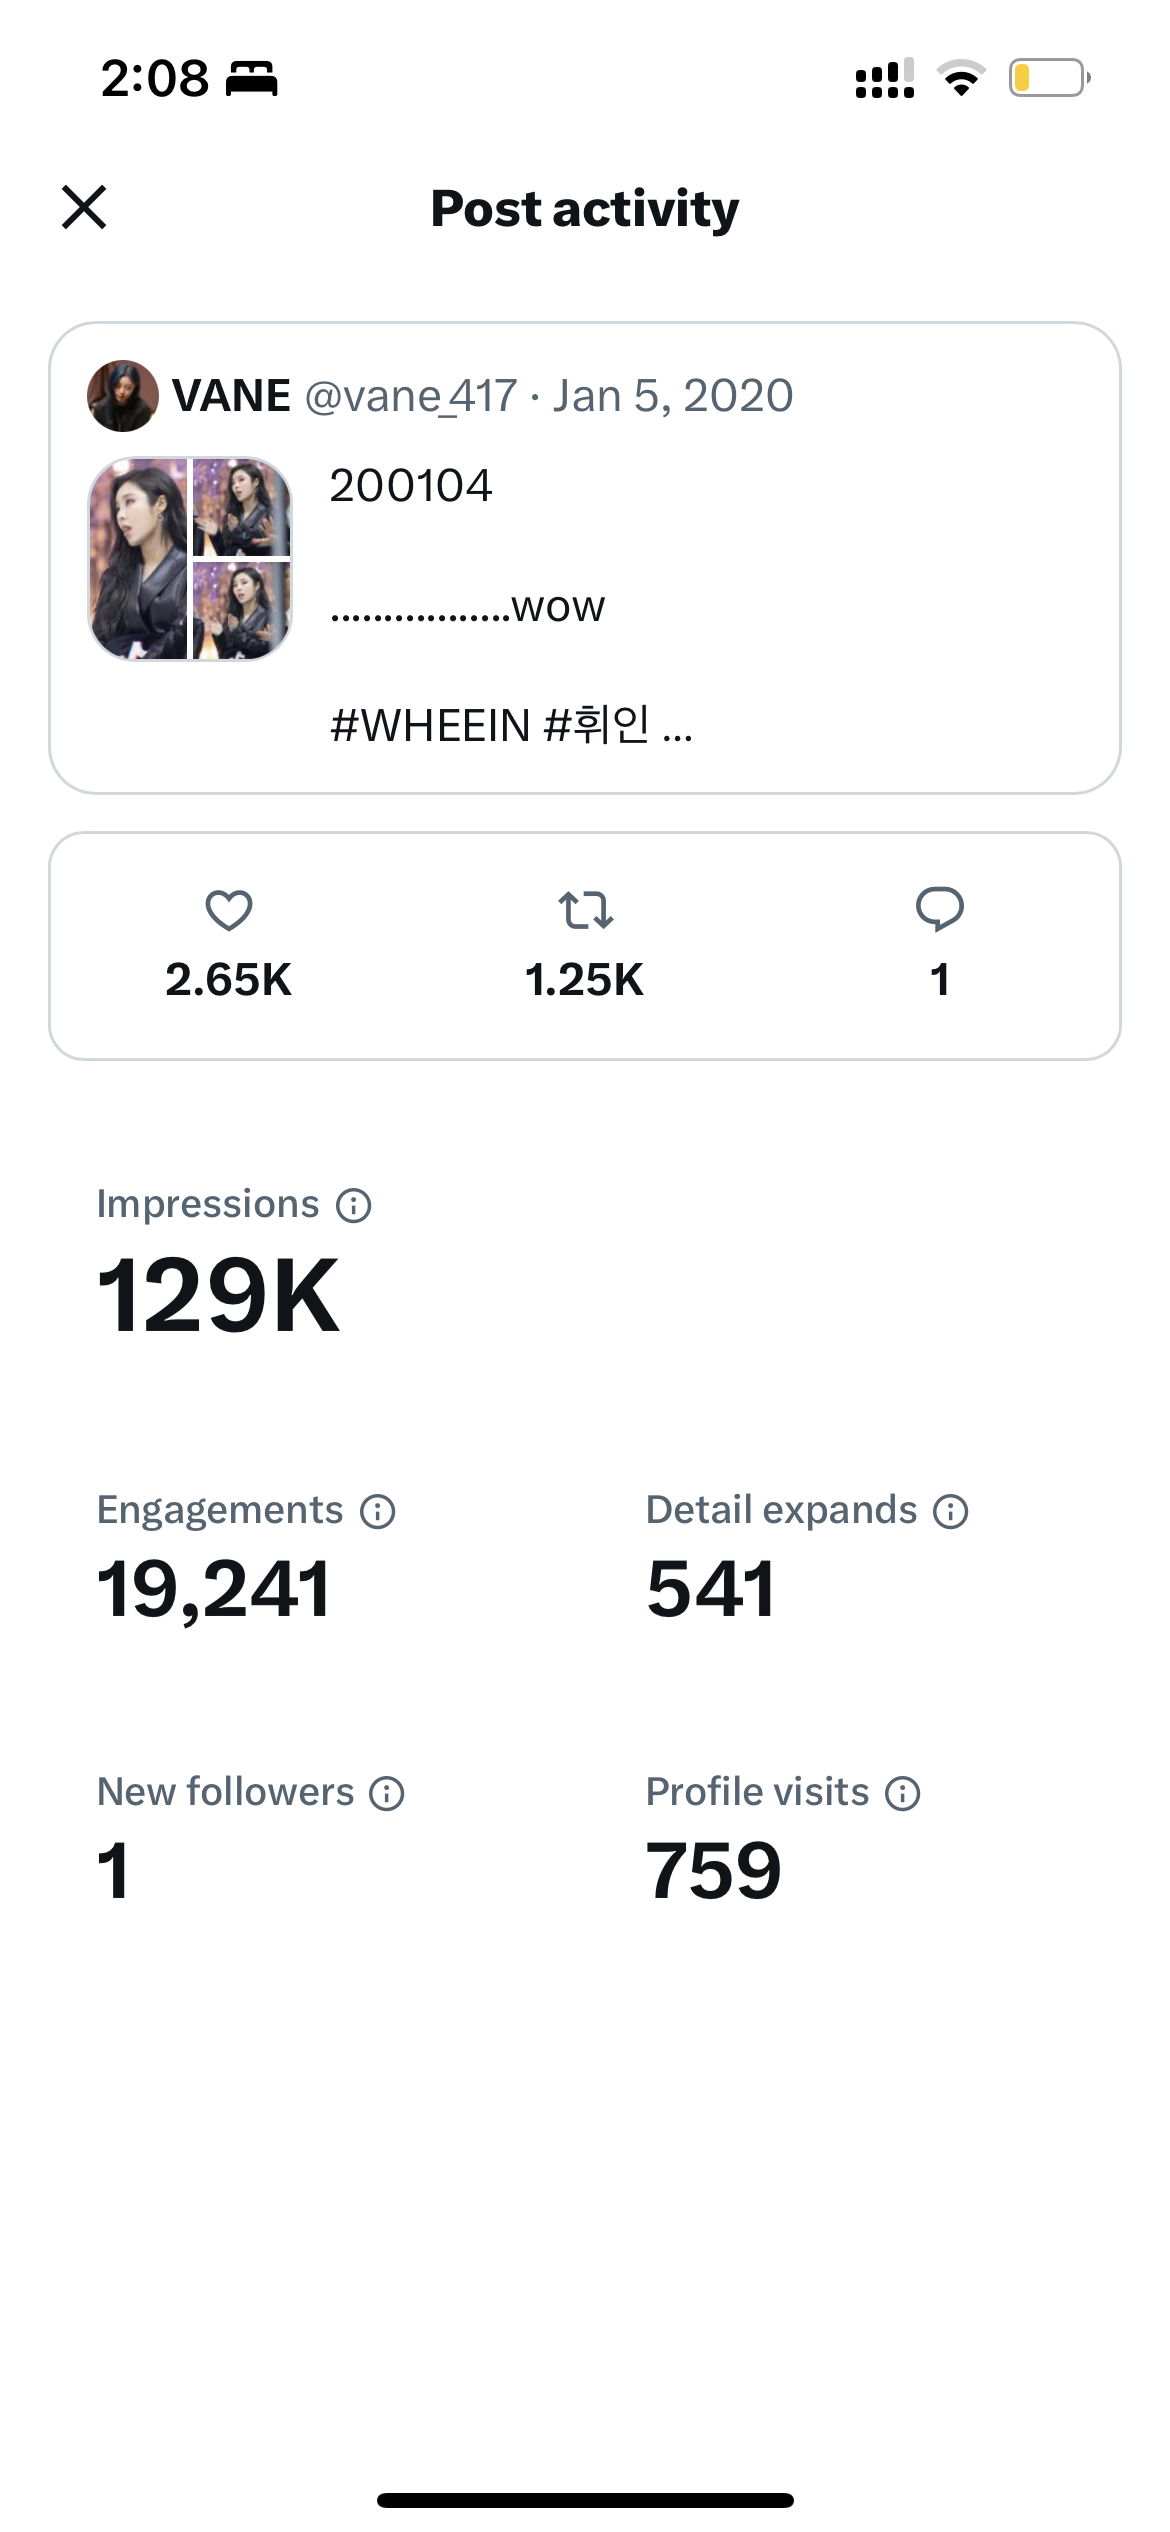Tap the Profile visits info icon
Viewport: 1170px width, 2532px height.
[x=903, y=1794]
